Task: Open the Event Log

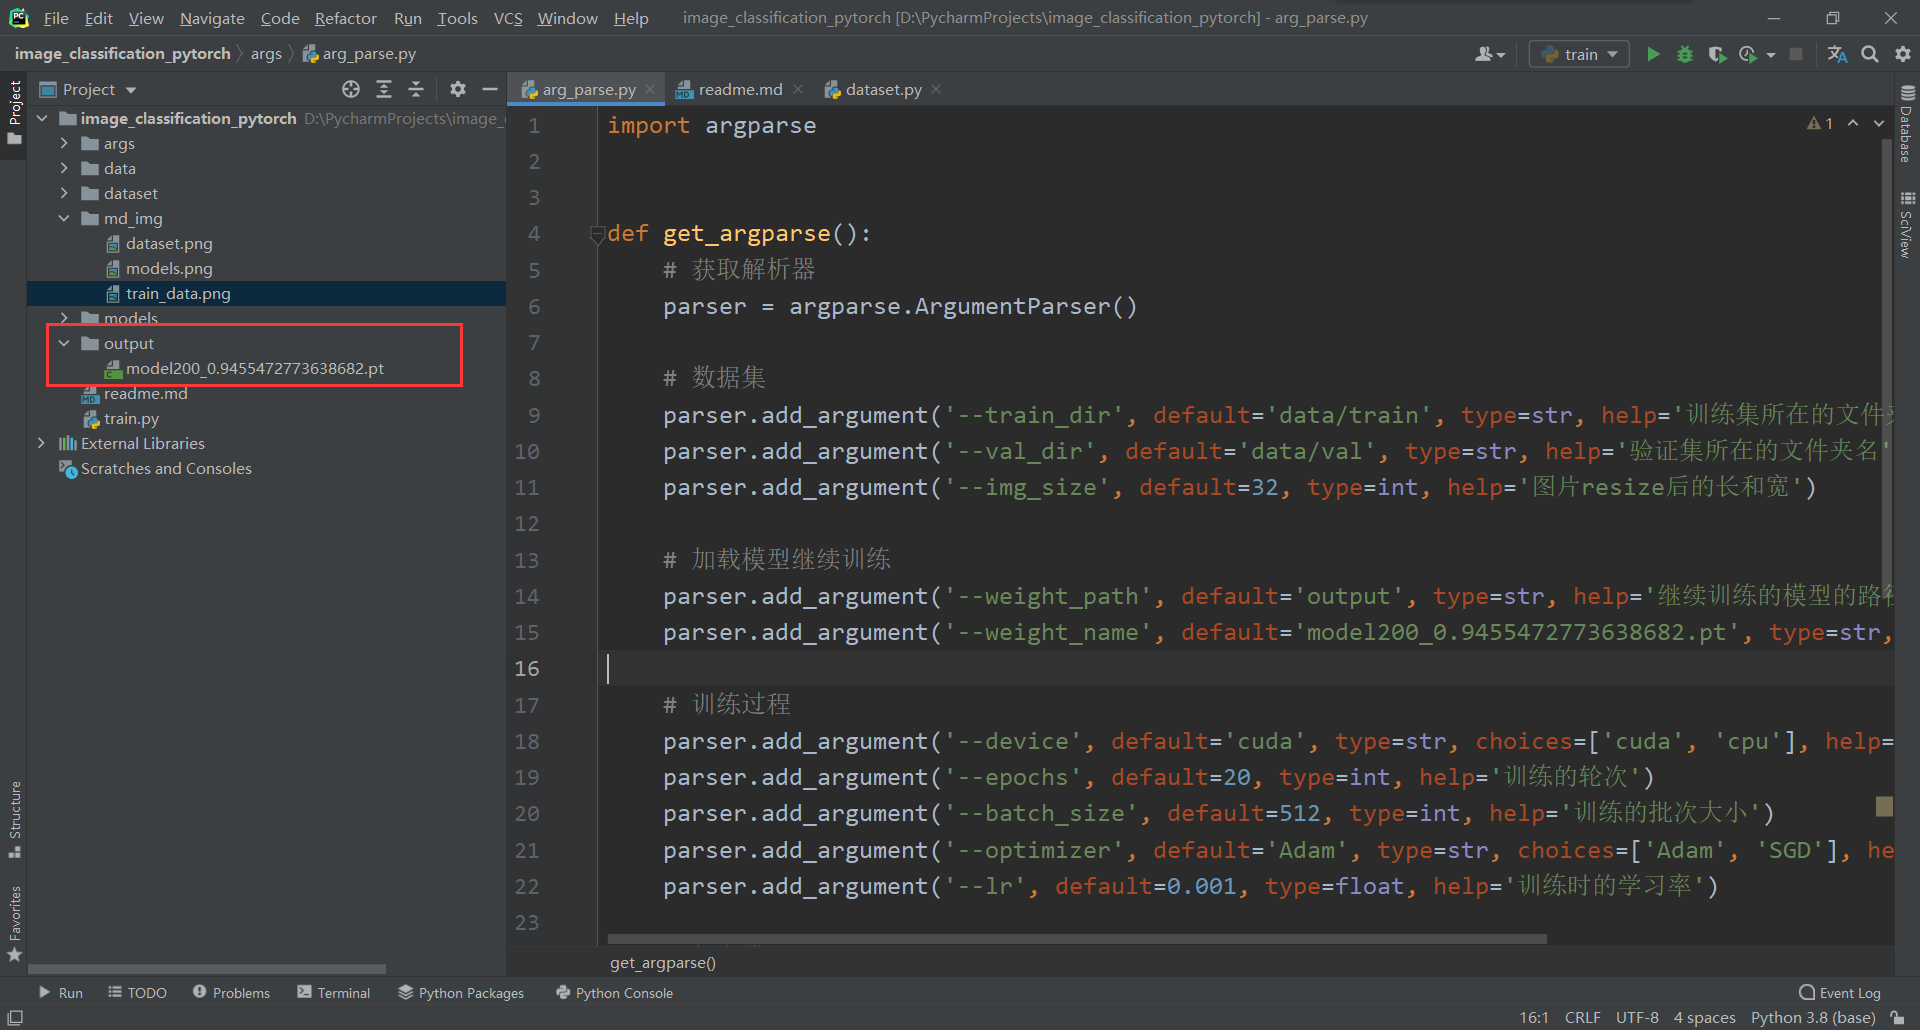Action: coord(1840,993)
